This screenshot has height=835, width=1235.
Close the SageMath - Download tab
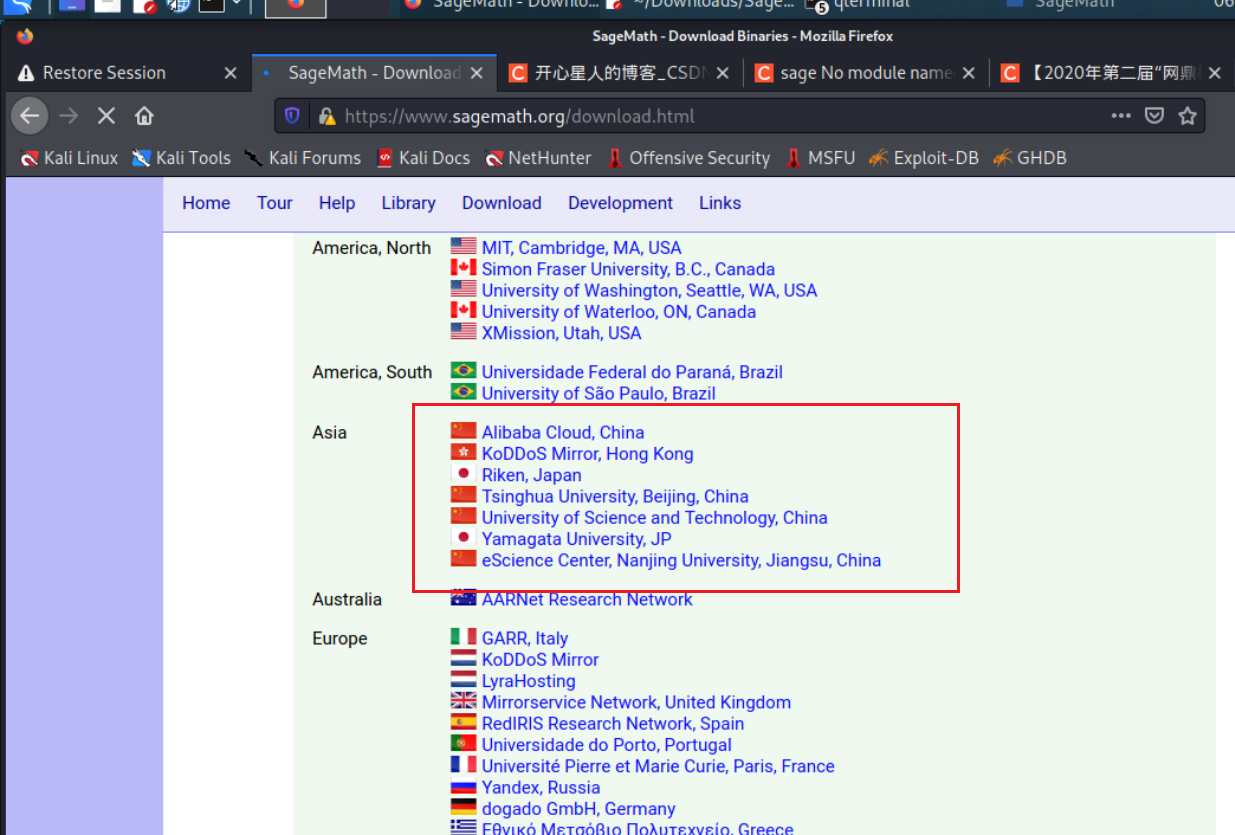477,73
